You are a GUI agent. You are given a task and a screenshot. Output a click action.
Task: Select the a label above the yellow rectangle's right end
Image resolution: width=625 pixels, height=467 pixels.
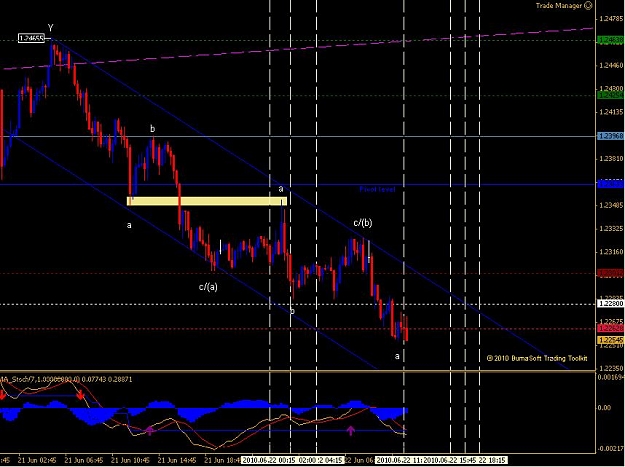pyautogui.click(x=281, y=189)
